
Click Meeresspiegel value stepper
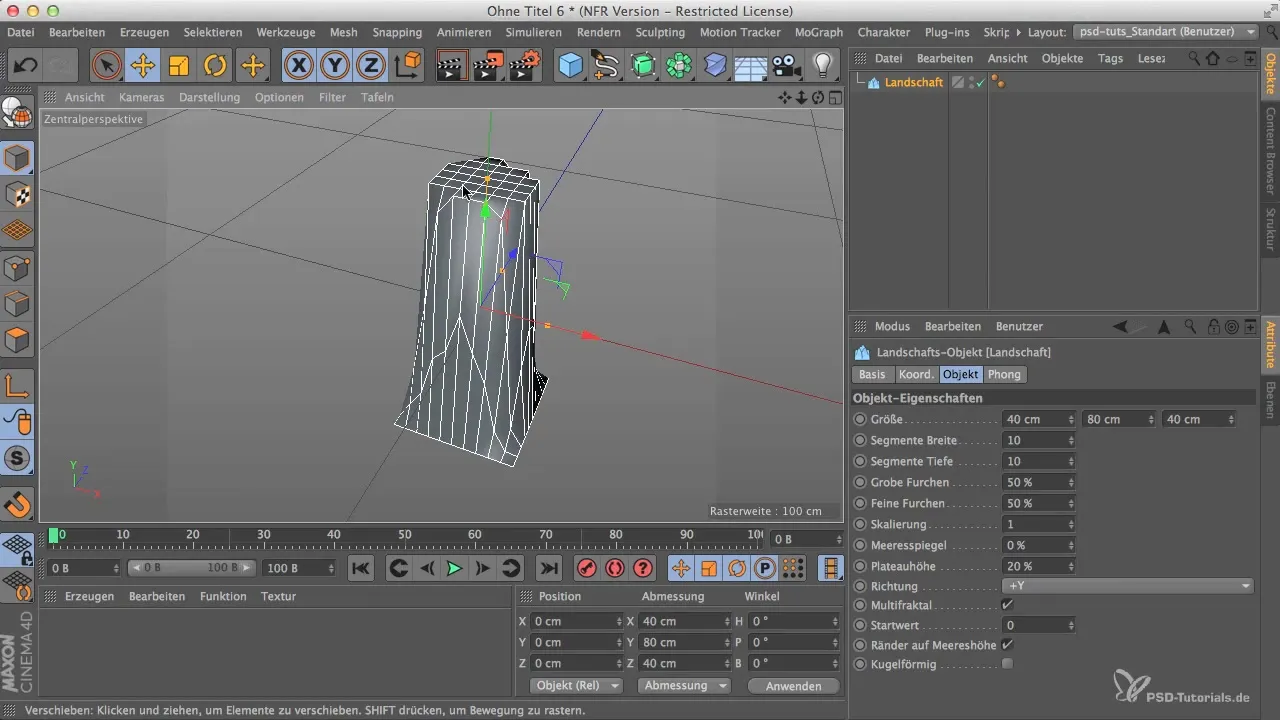pyautogui.click(x=1071, y=545)
